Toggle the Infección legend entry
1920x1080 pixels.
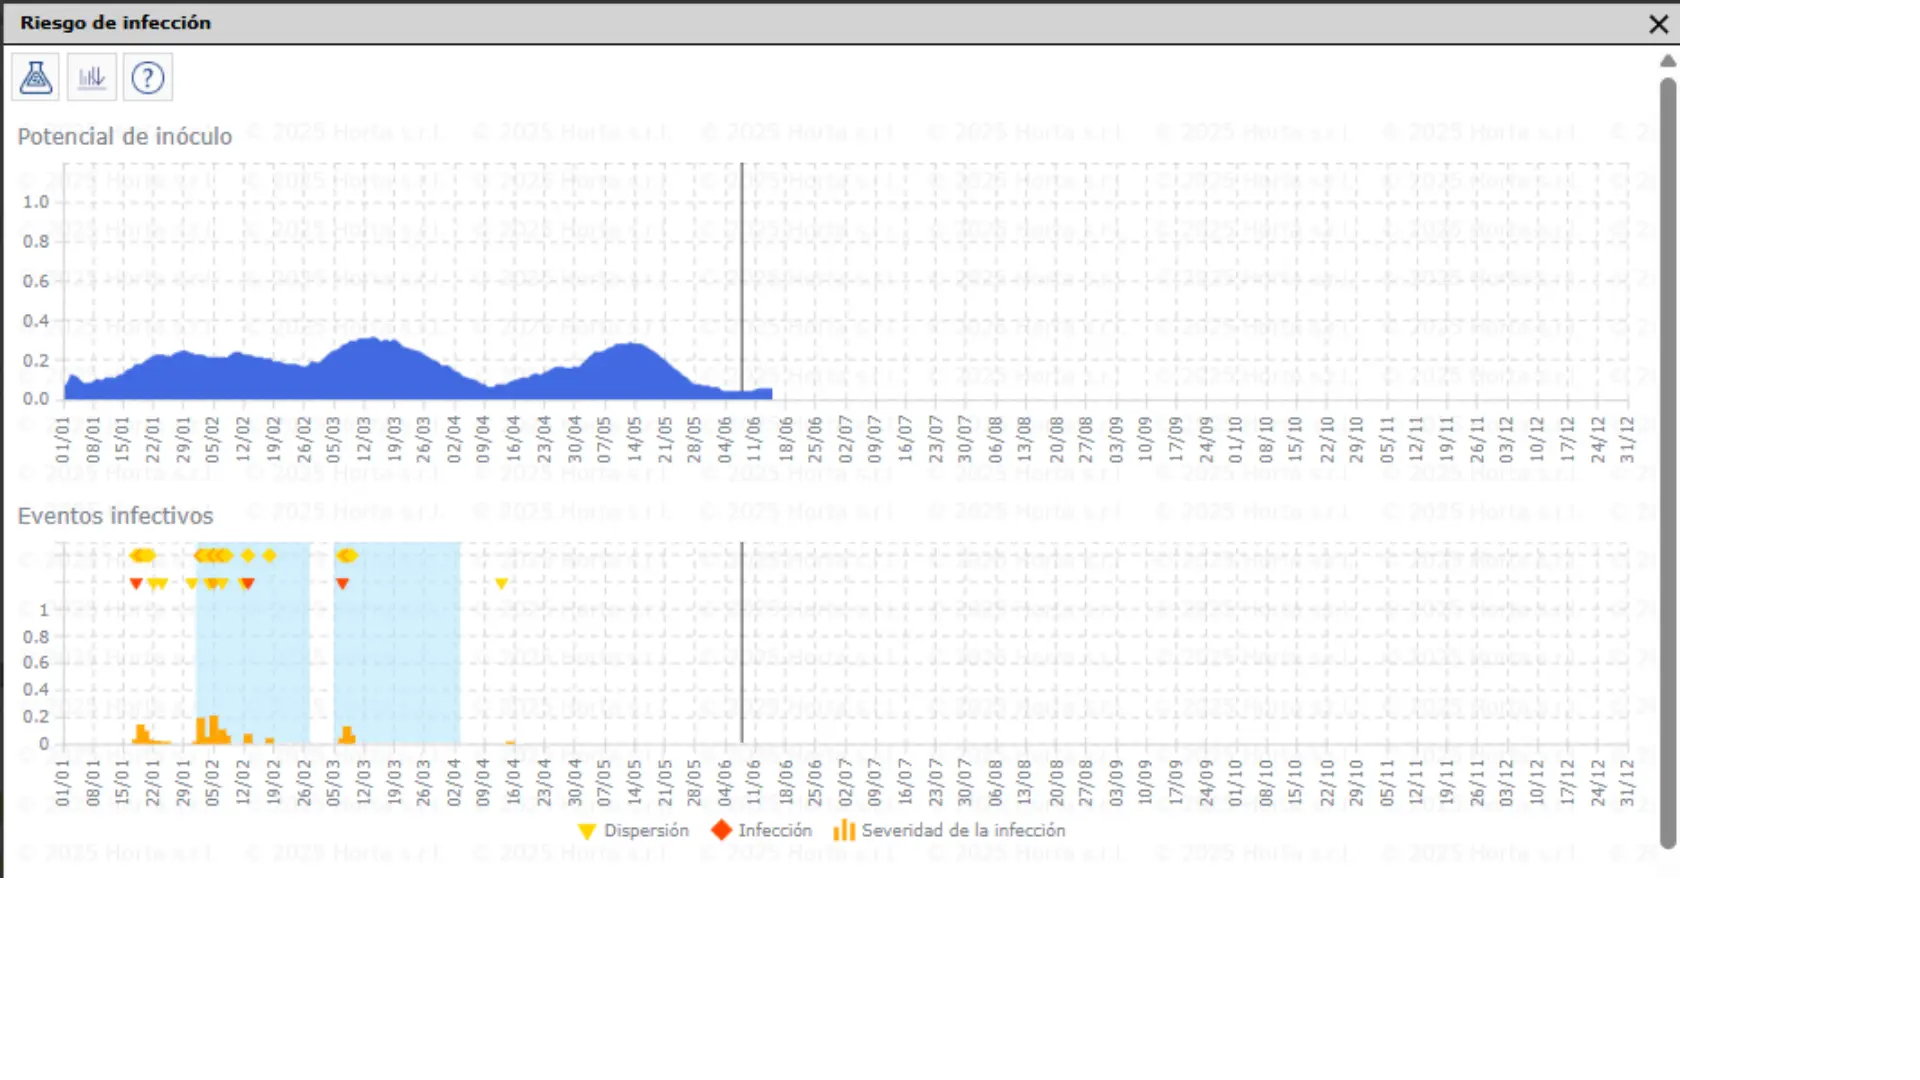point(762,830)
